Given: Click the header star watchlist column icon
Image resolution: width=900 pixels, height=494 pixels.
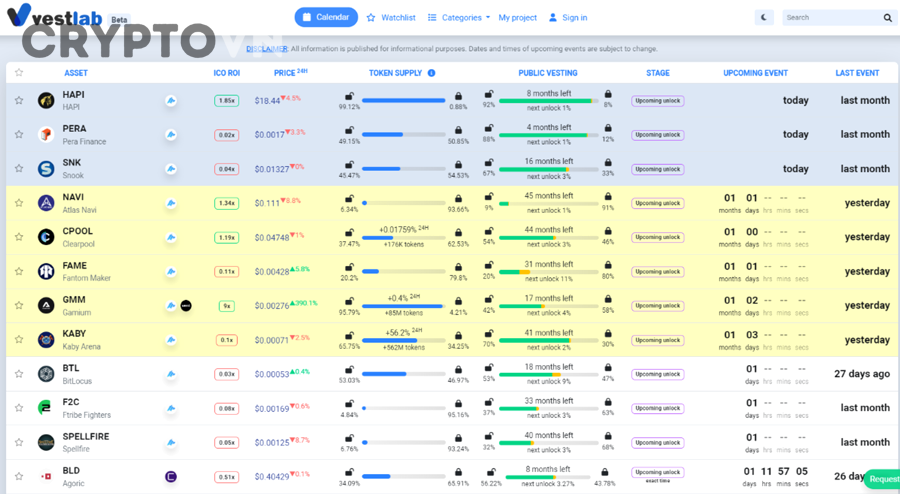Looking at the screenshot, I should point(19,72).
